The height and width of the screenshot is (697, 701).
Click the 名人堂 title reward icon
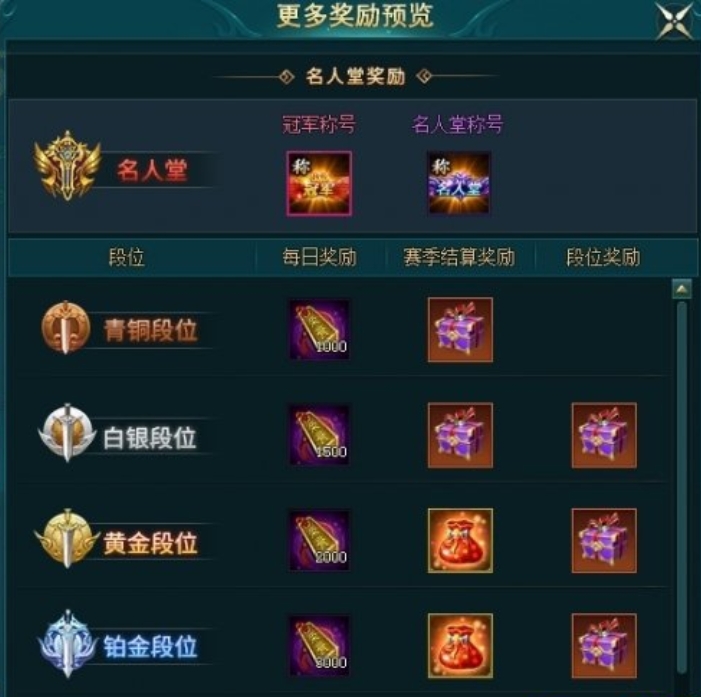(x=459, y=183)
